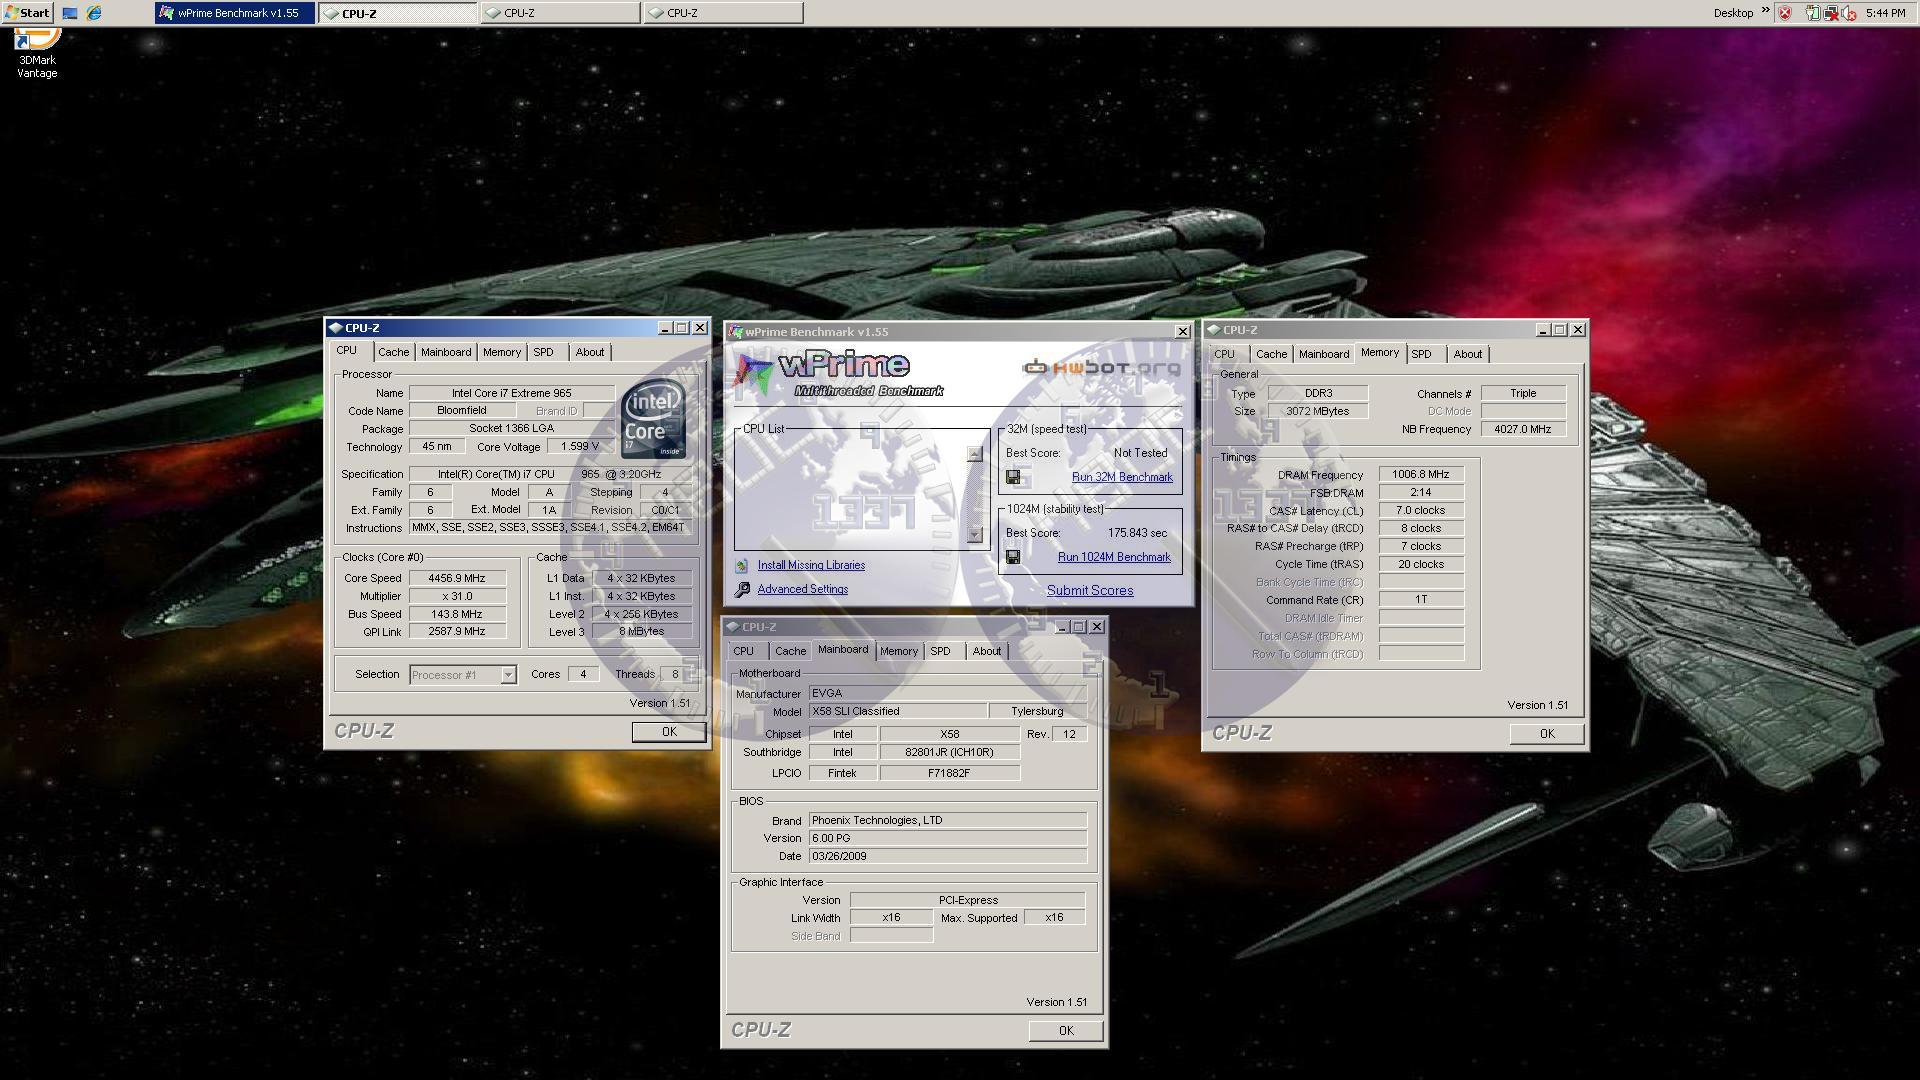Click the Show Desktop quick launch icon
The height and width of the screenshot is (1080, 1920).
(x=70, y=13)
